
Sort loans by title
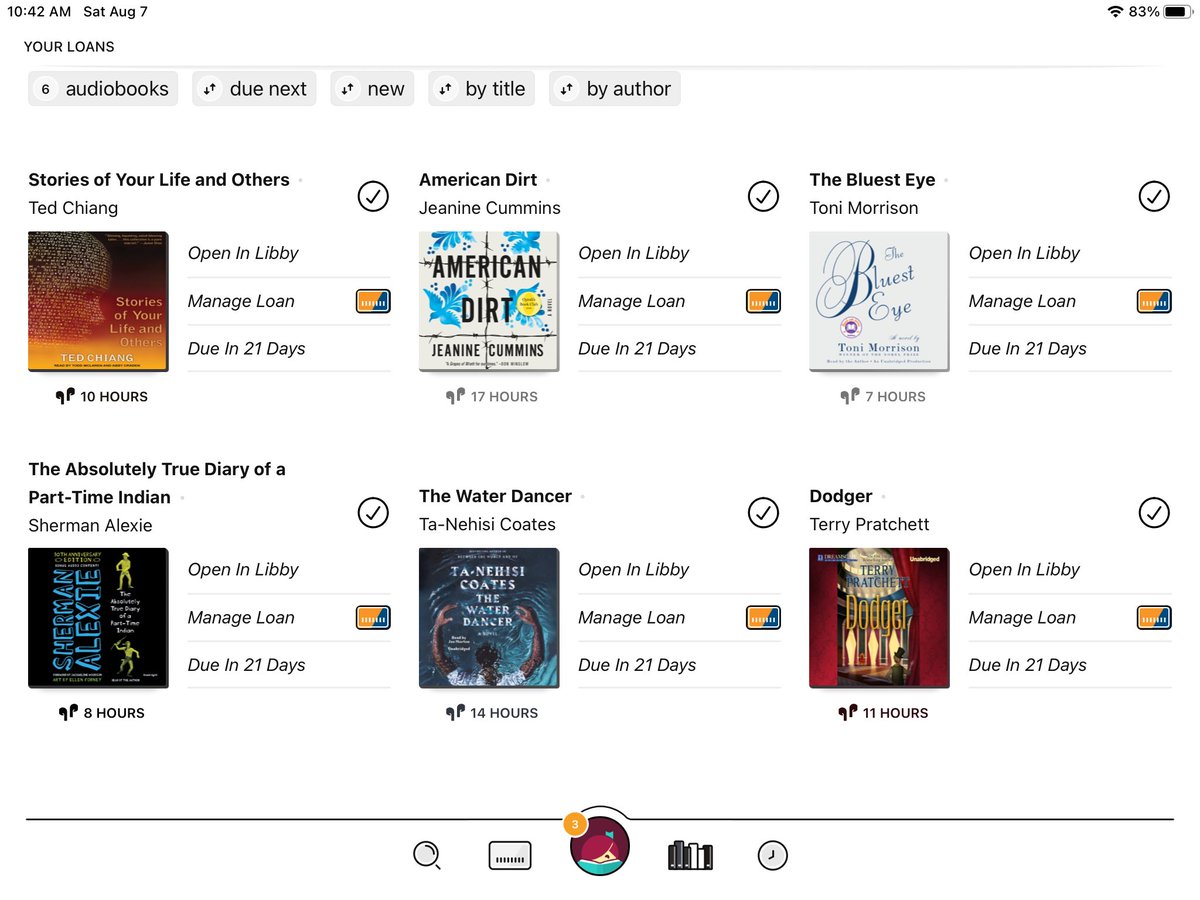481,88
